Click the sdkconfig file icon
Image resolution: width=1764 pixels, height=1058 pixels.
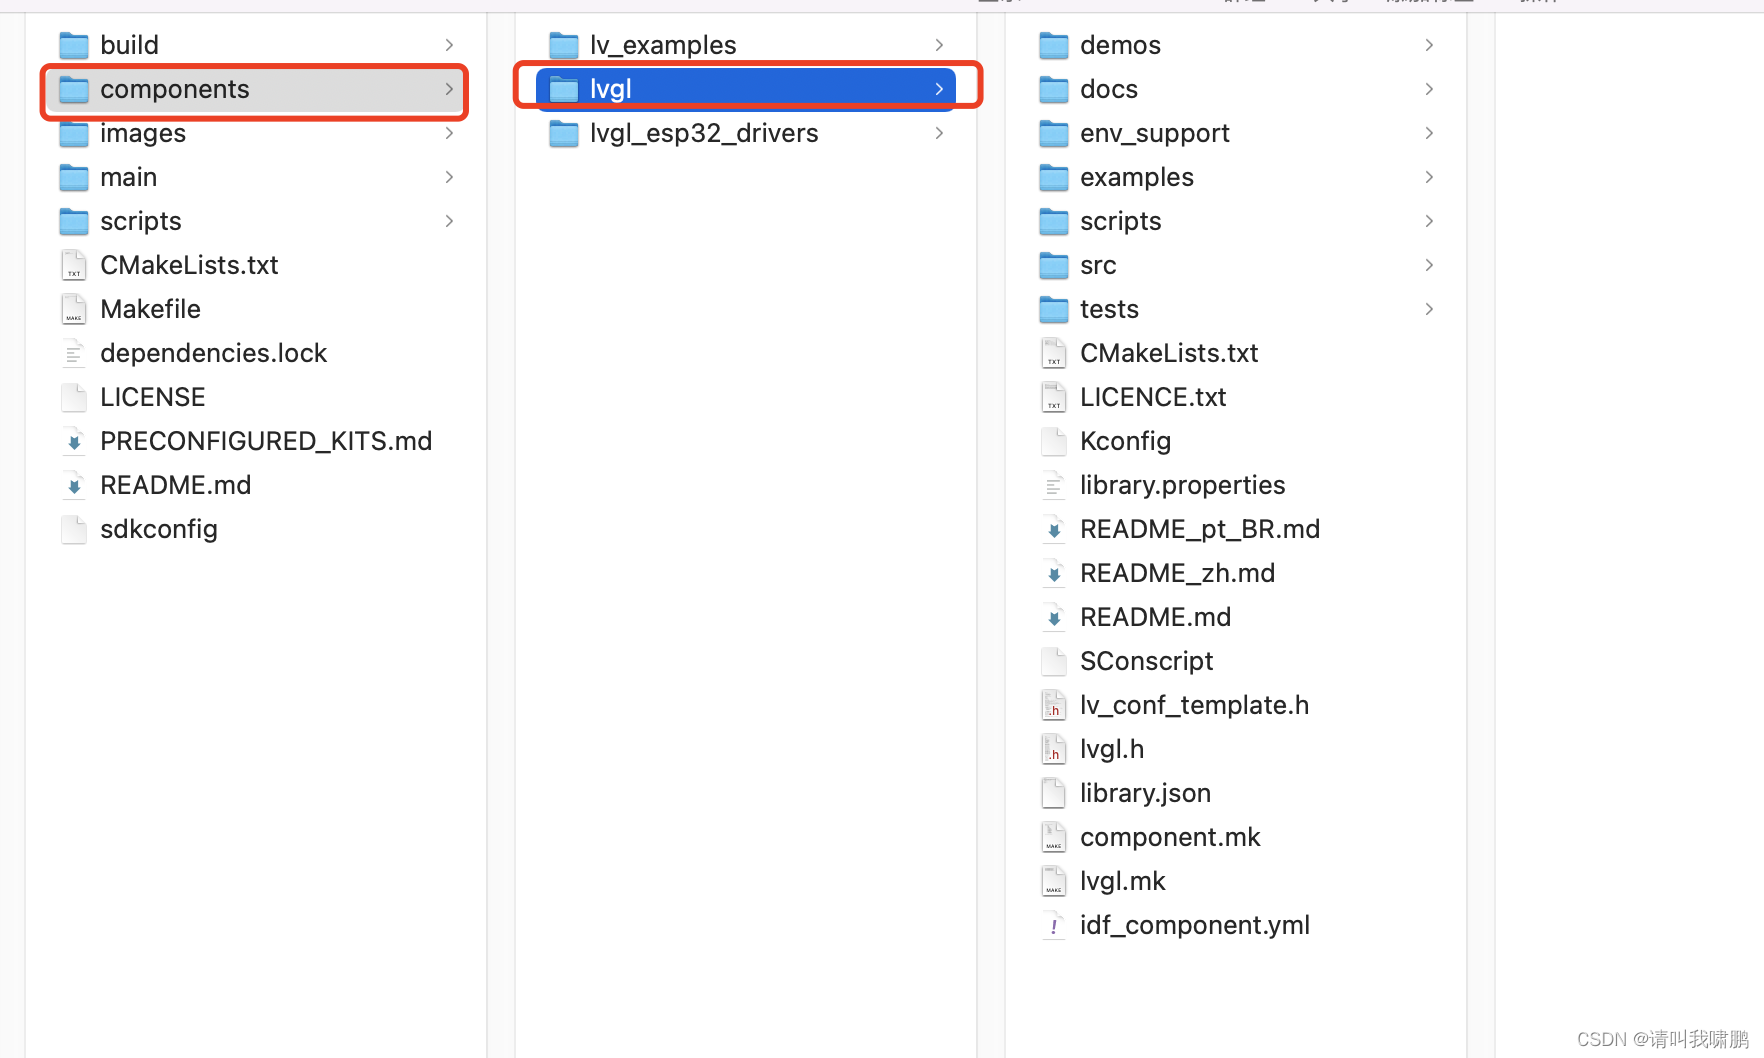pyautogui.click(x=74, y=529)
